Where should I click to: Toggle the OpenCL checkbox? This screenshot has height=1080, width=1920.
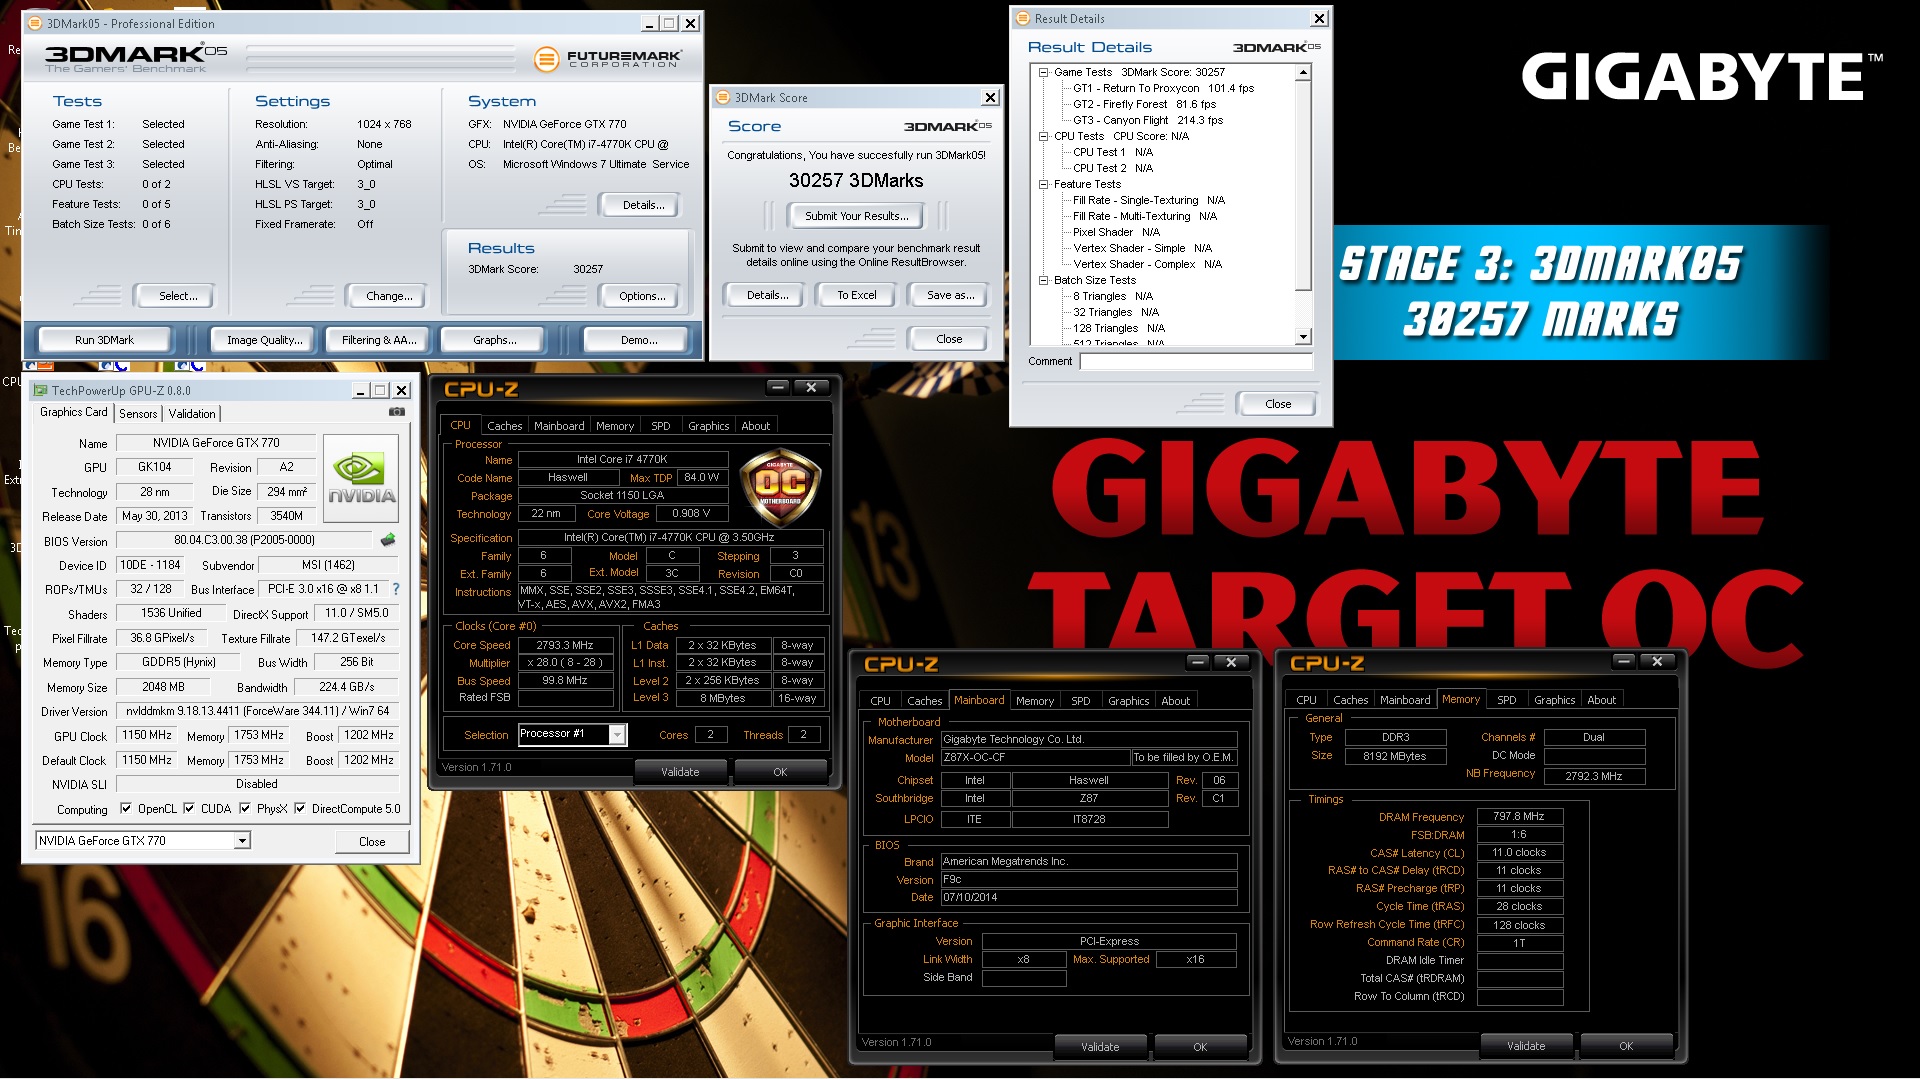(125, 808)
